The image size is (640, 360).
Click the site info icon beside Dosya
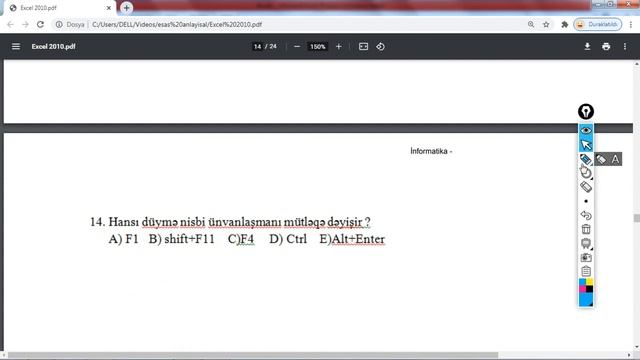(59, 24)
